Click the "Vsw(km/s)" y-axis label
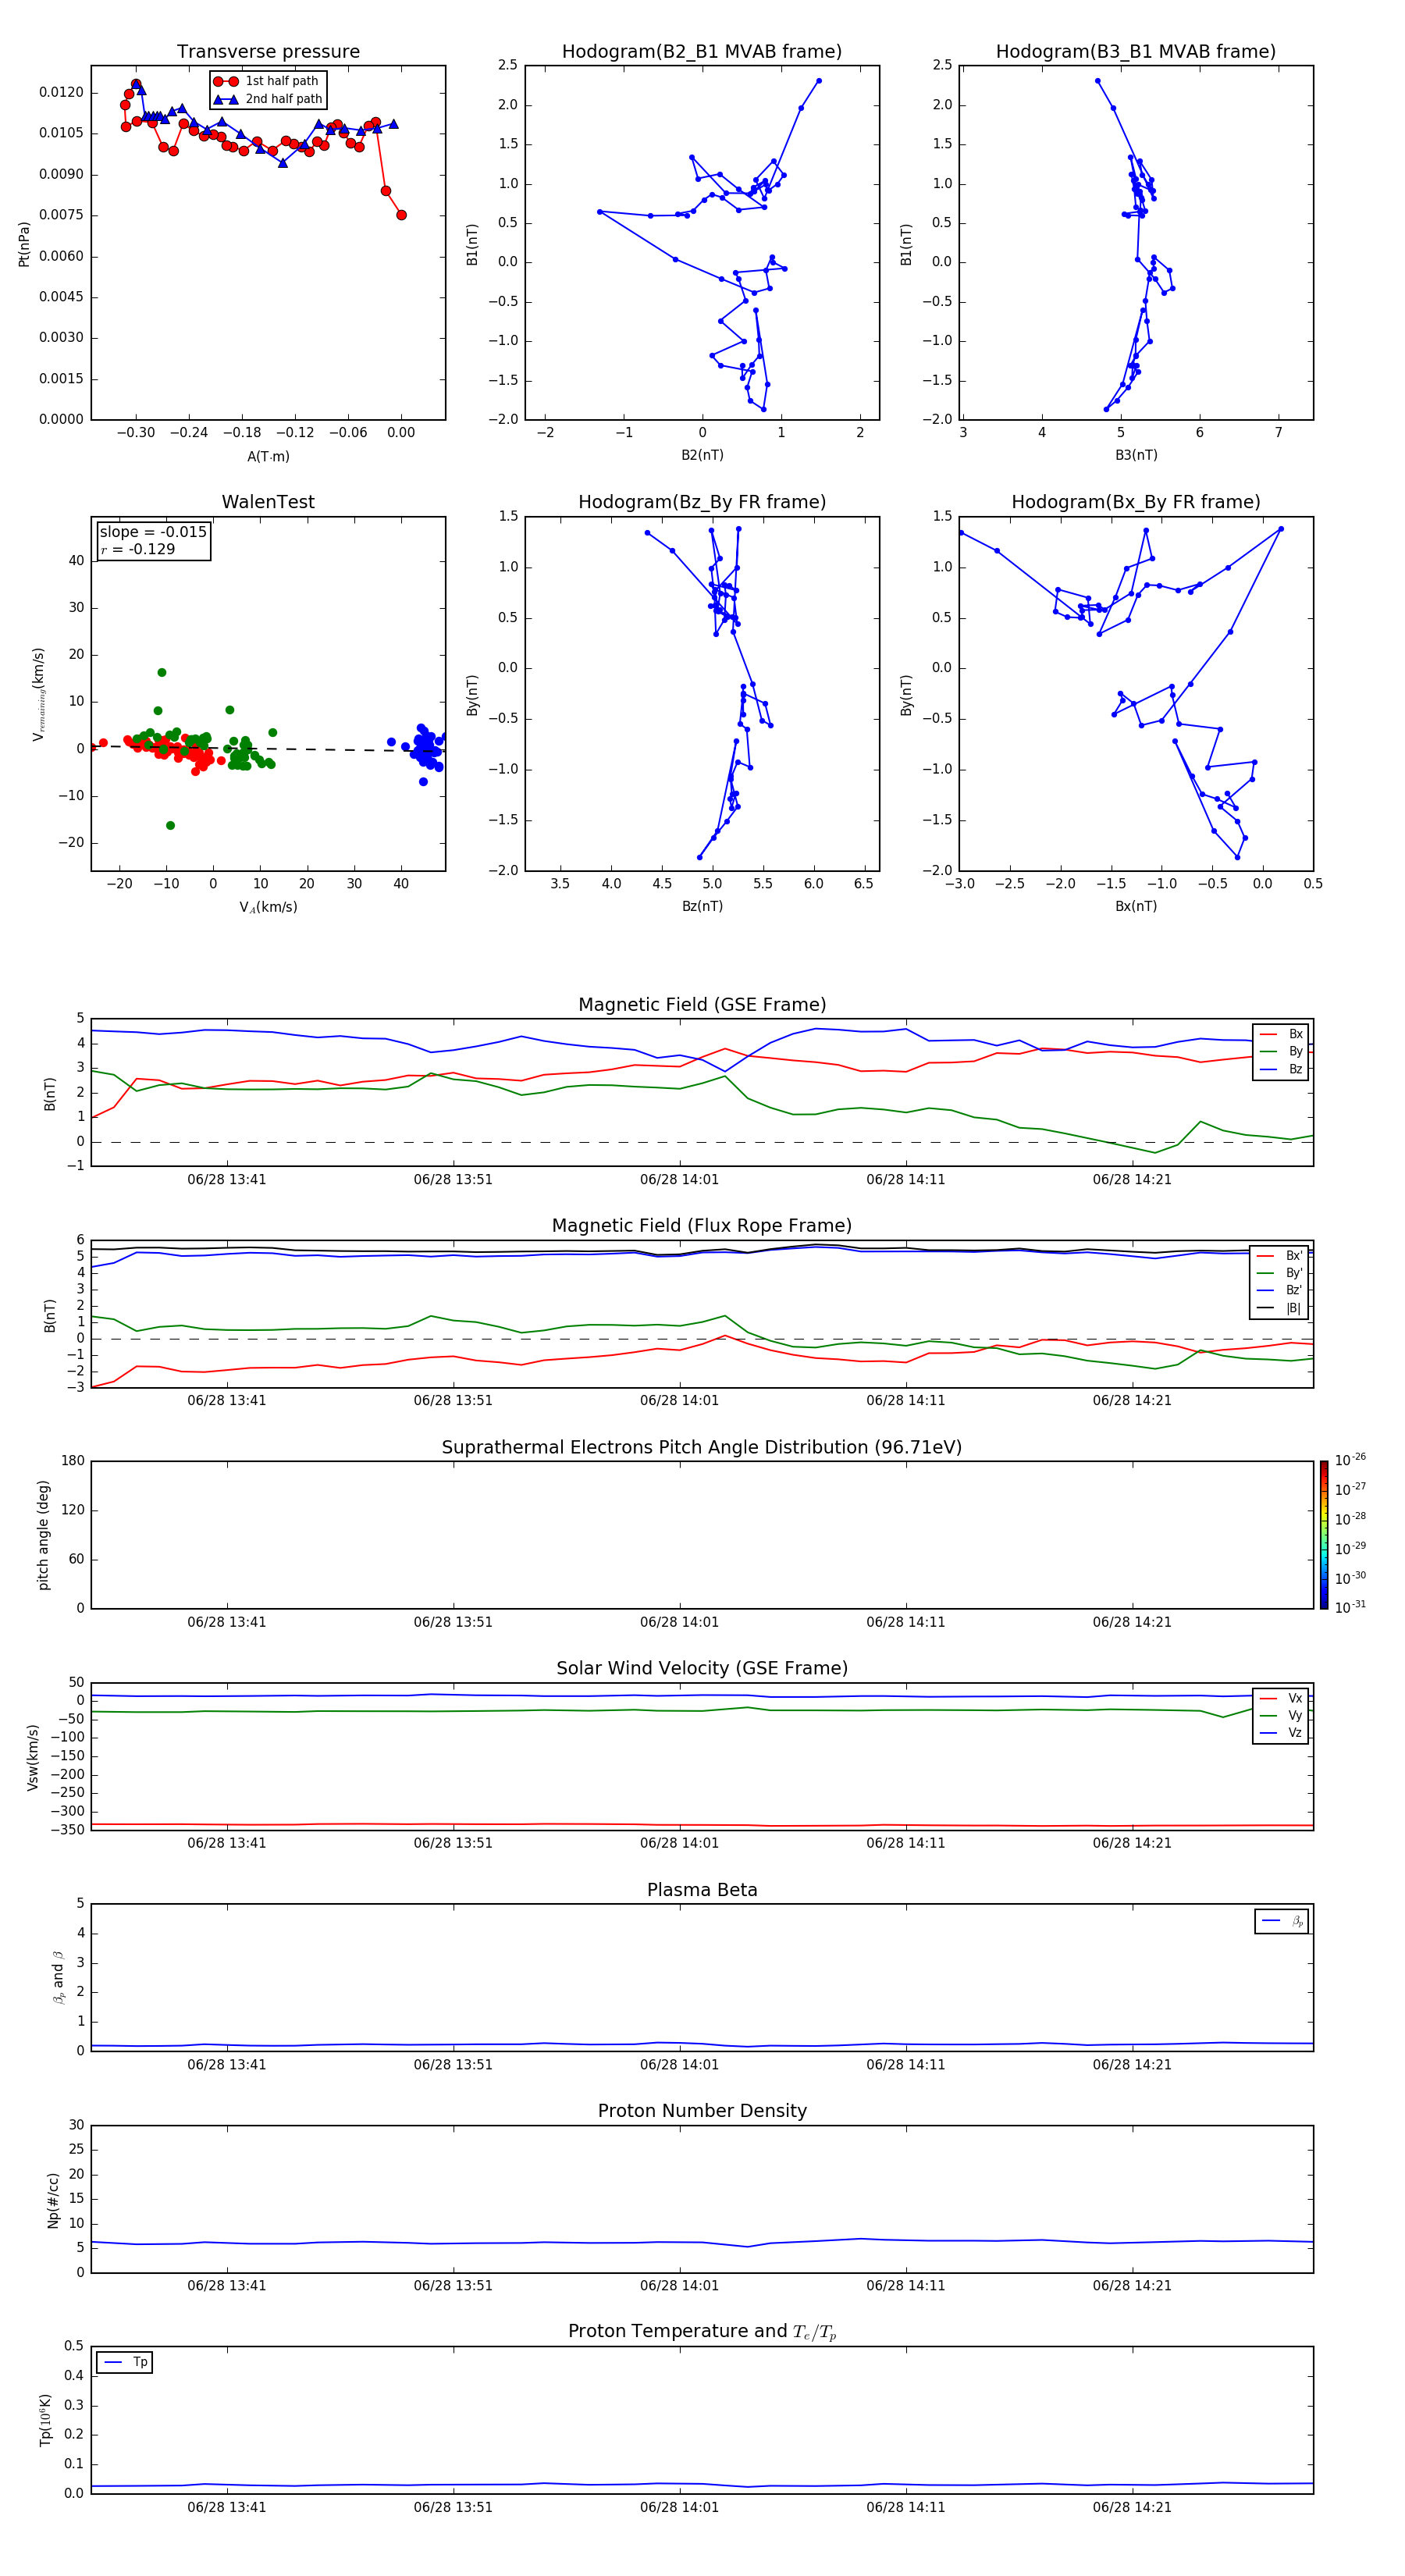The height and width of the screenshot is (2576, 1405). pos(33,1756)
